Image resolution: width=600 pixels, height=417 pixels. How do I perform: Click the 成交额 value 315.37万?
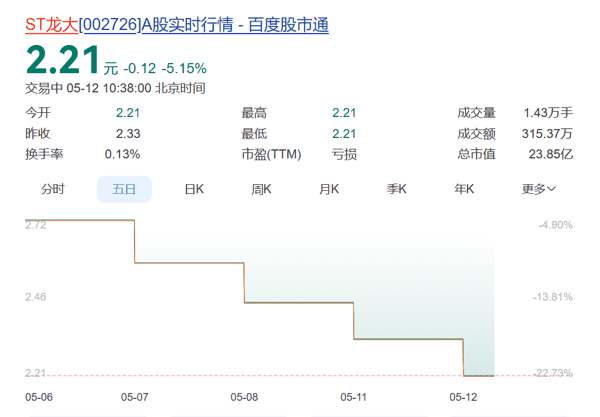(x=547, y=134)
